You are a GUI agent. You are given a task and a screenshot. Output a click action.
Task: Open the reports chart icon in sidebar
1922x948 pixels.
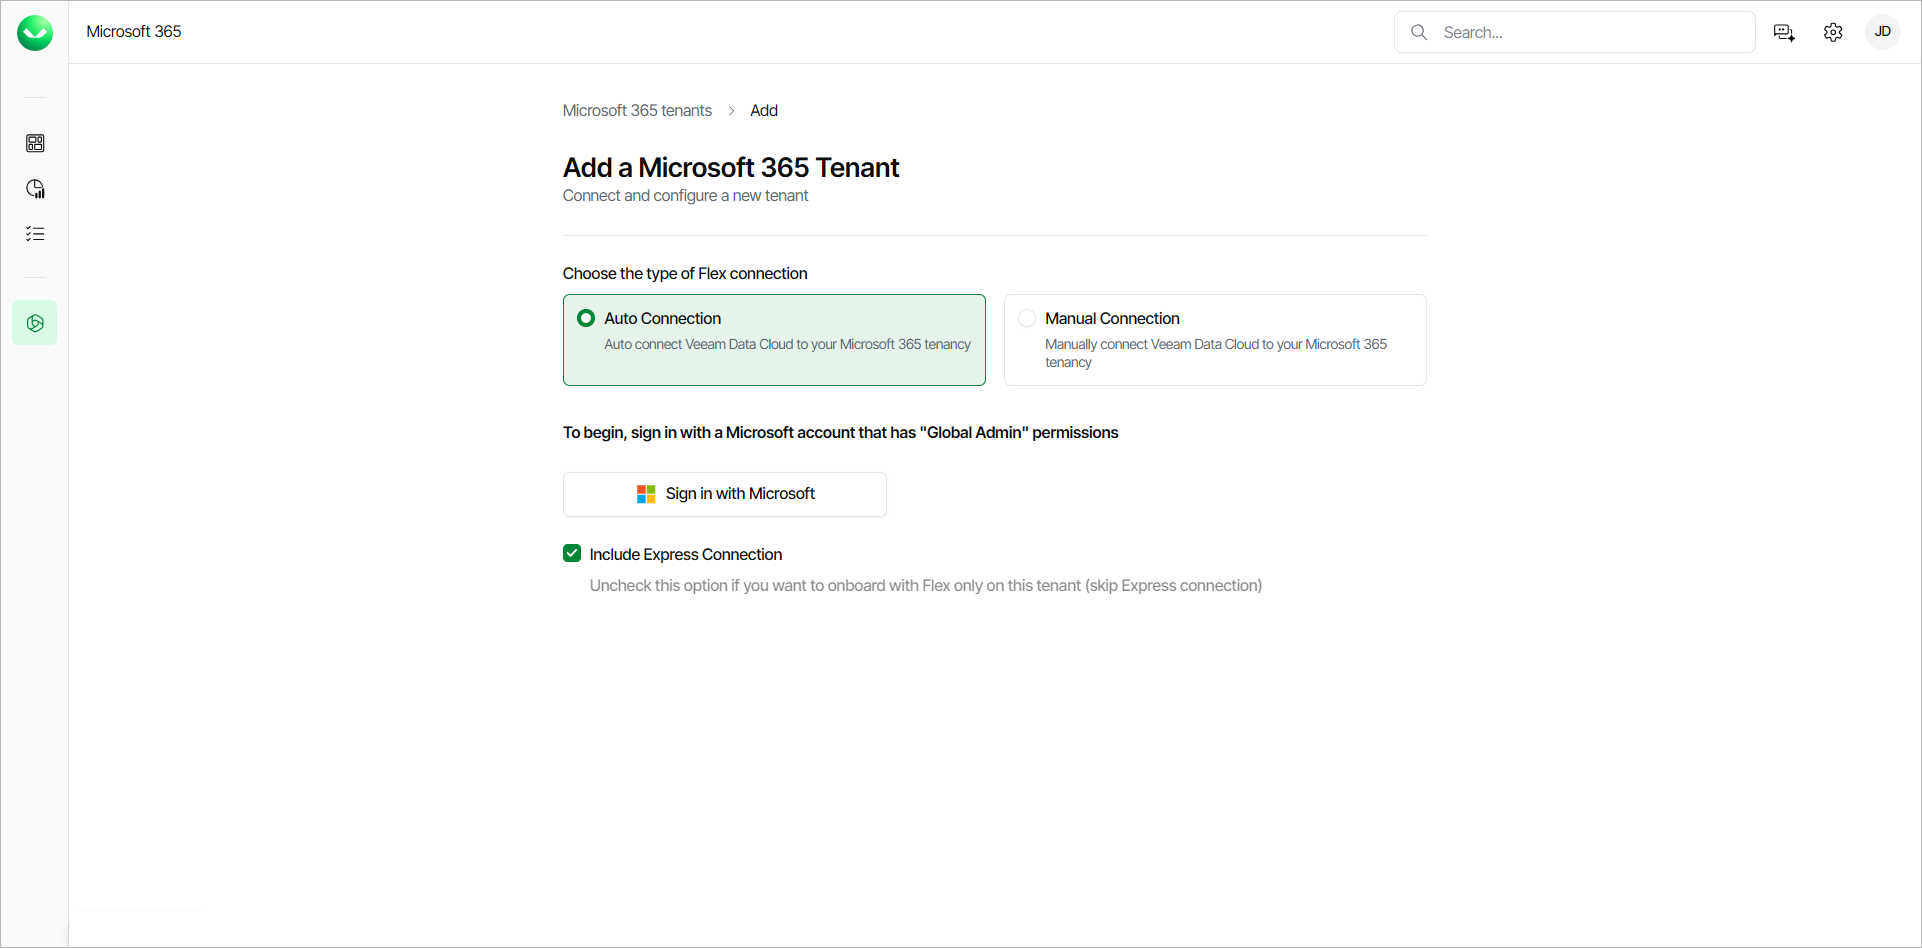pyautogui.click(x=35, y=189)
